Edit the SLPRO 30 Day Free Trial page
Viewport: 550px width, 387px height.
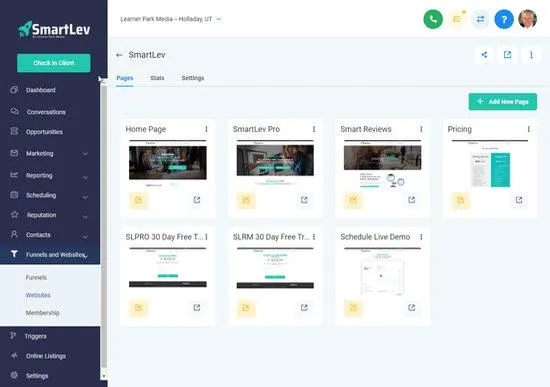tap(139, 308)
